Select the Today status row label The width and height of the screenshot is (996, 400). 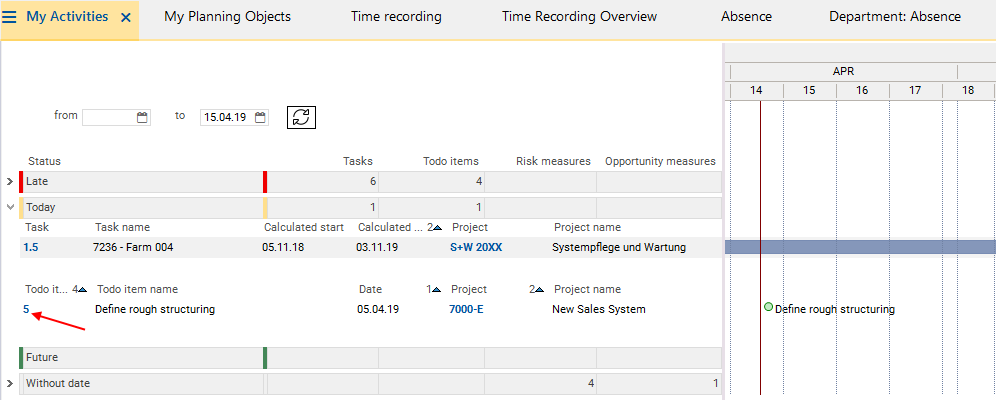coord(41,207)
